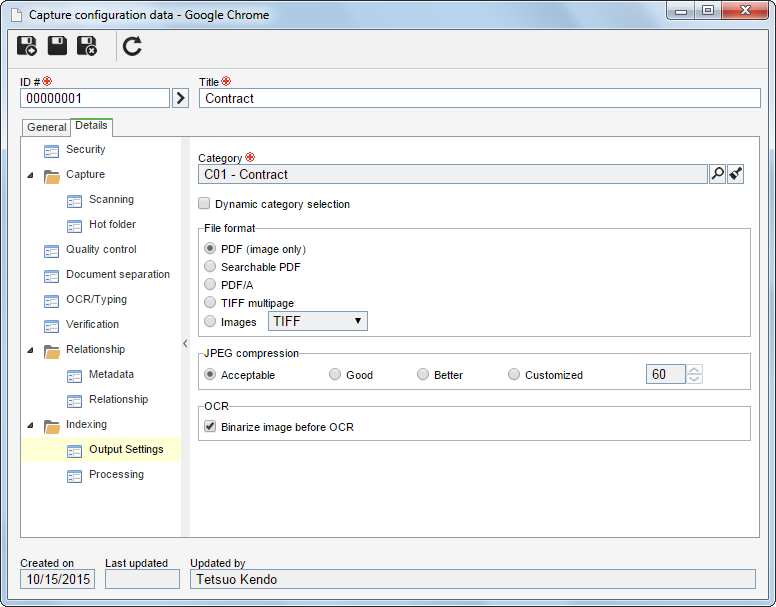Select PDF/A file format option

(x=210, y=284)
